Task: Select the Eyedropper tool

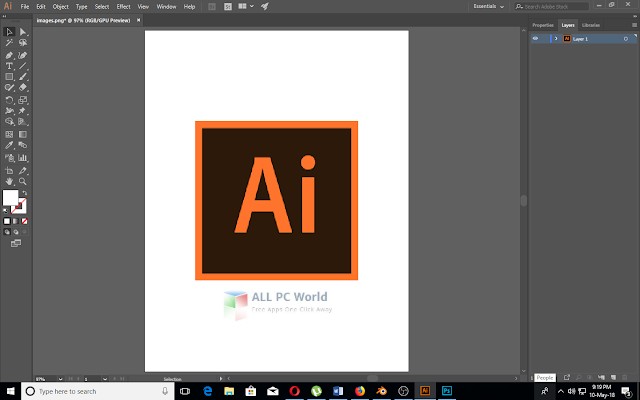Action: coord(9,145)
